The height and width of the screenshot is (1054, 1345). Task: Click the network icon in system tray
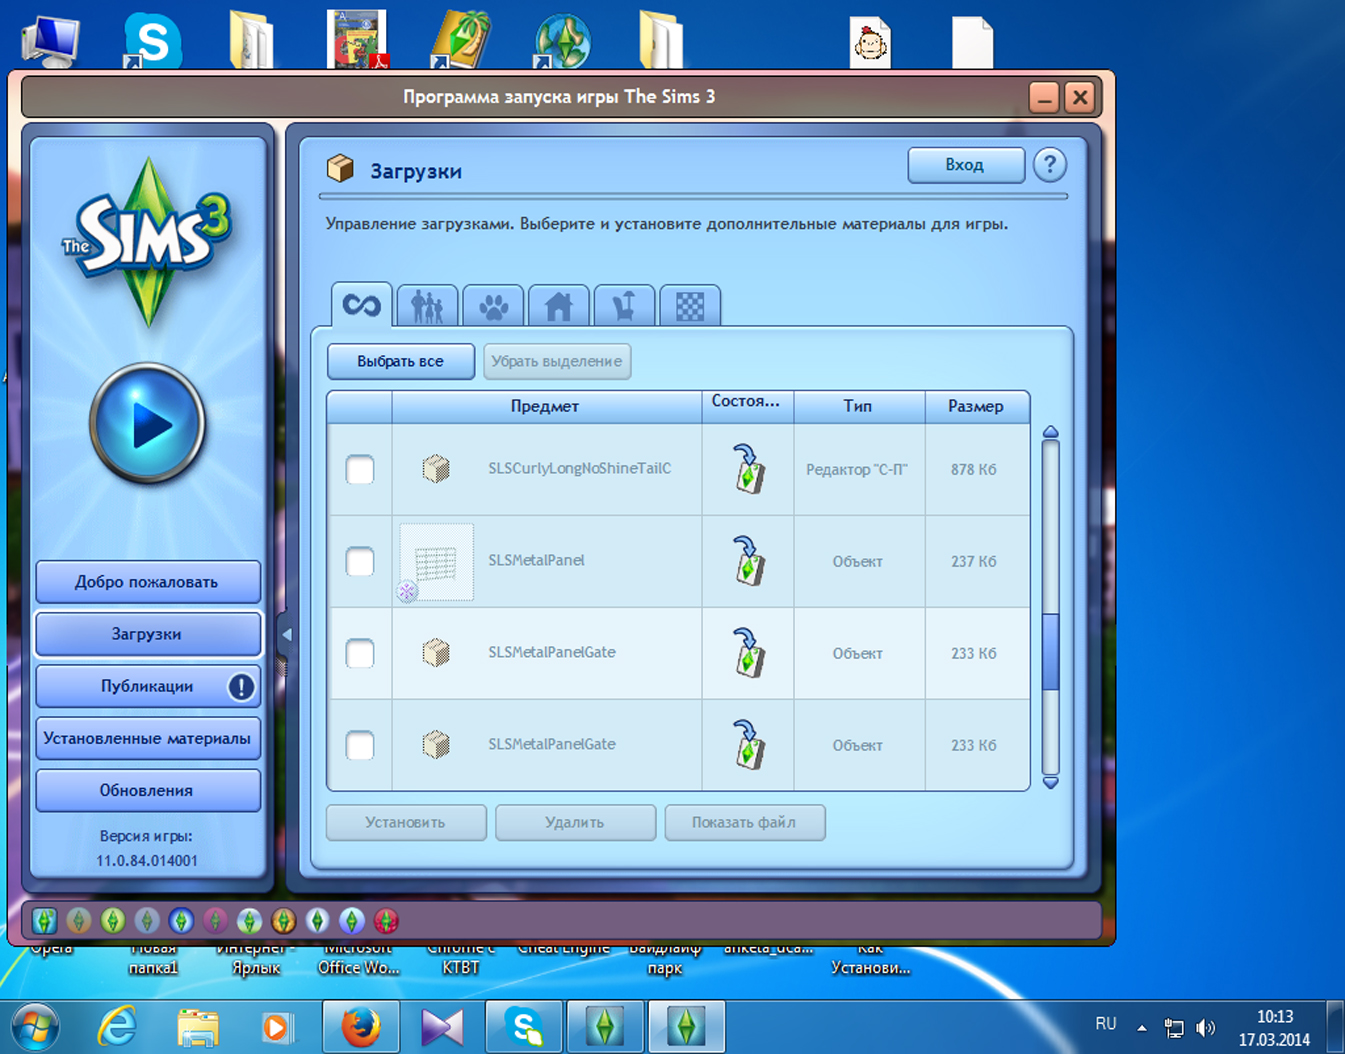pos(1174,1027)
